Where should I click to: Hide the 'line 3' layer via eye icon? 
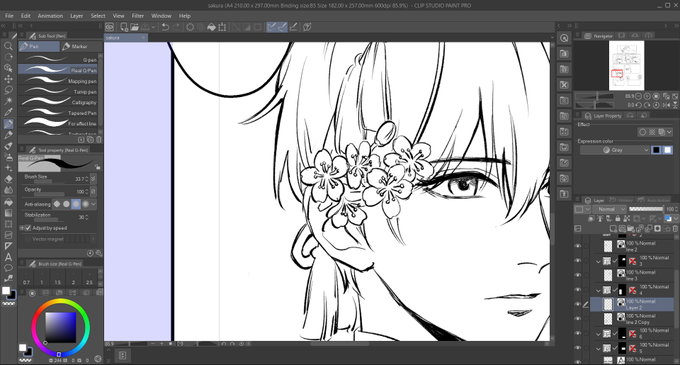(x=578, y=275)
